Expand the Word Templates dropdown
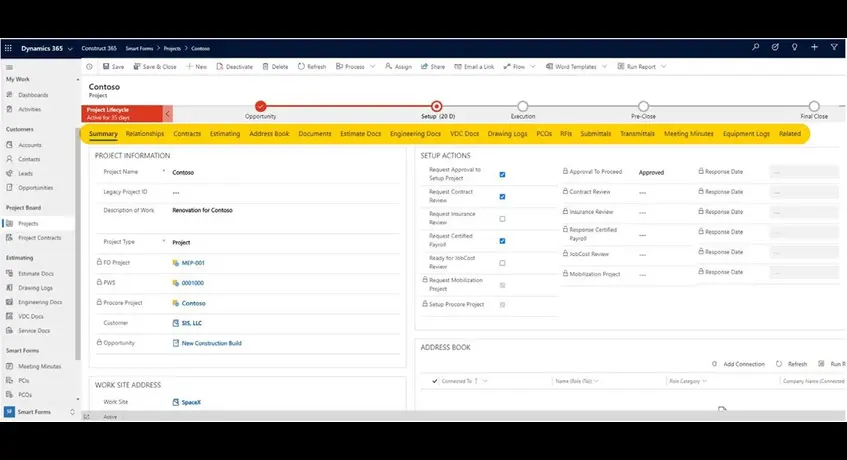This screenshot has width=847, height=460. (604, 66)
